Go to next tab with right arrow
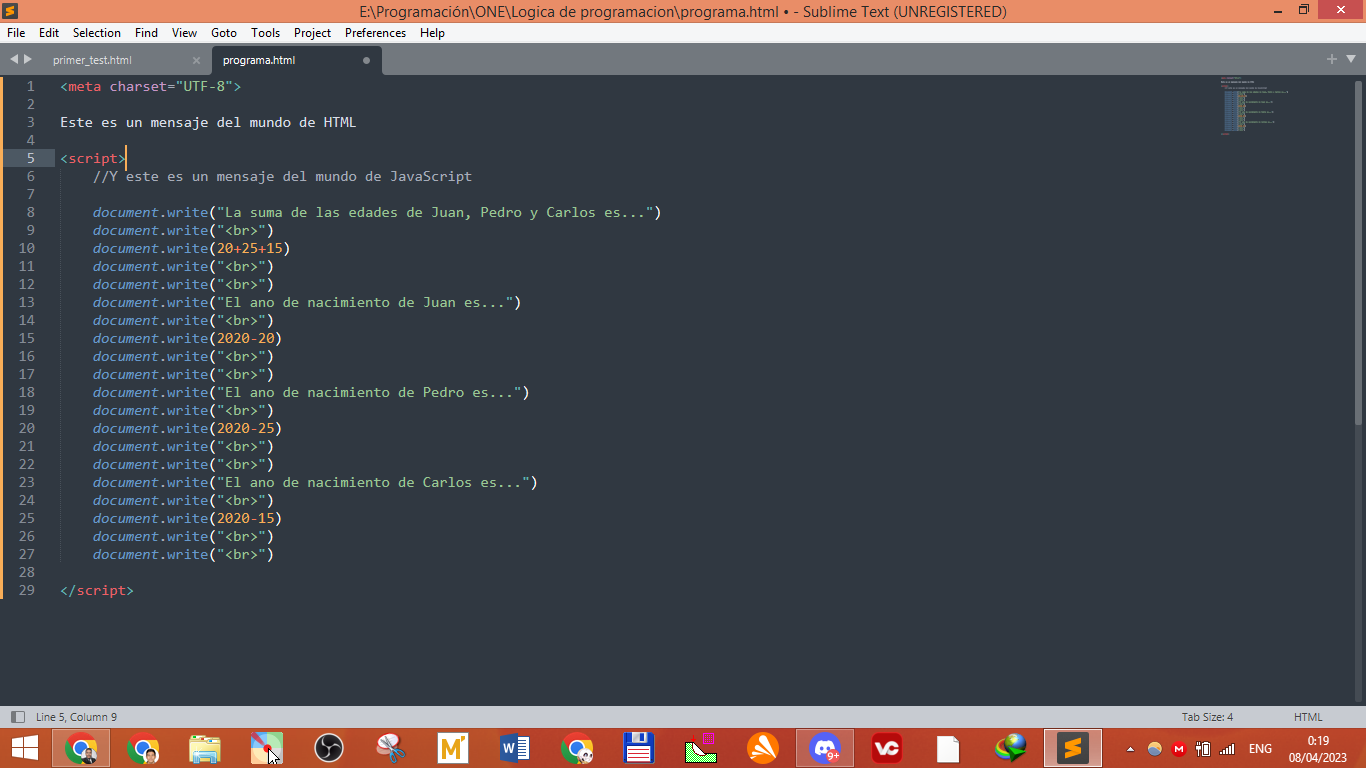Image resolution: width=1366 pixels, height=768 pixels. click(x=28, y=60)
